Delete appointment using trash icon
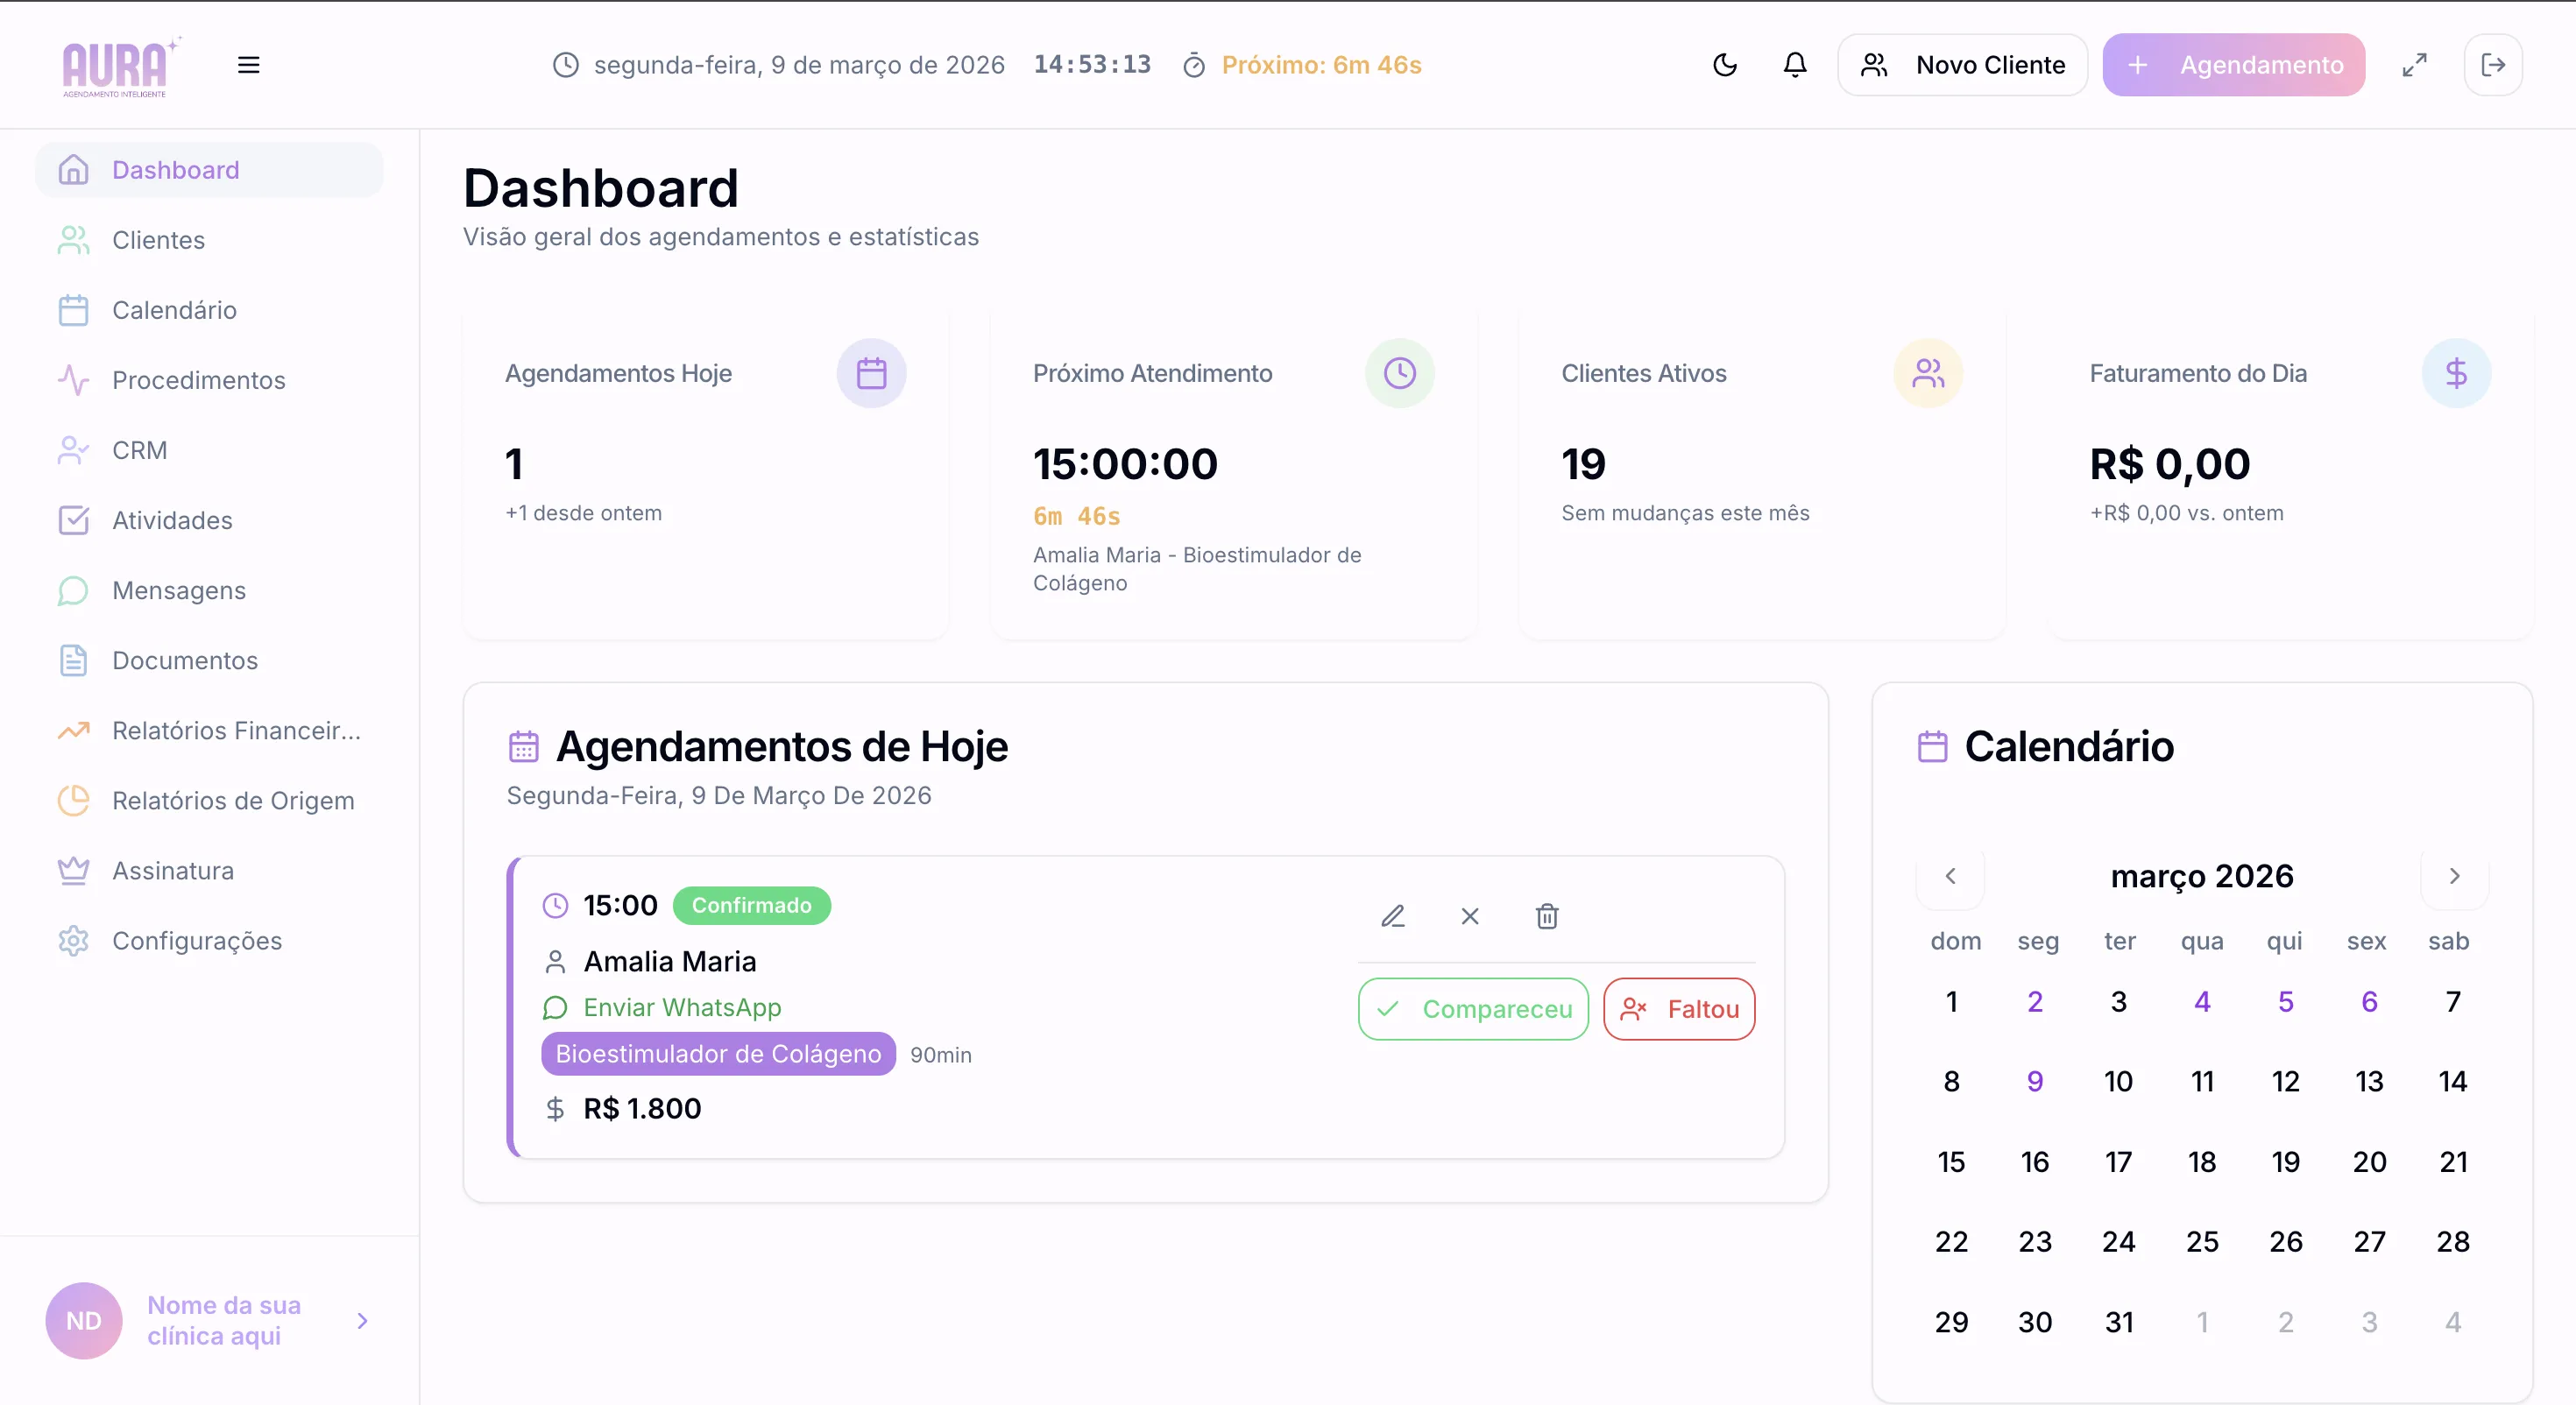 1547,916
